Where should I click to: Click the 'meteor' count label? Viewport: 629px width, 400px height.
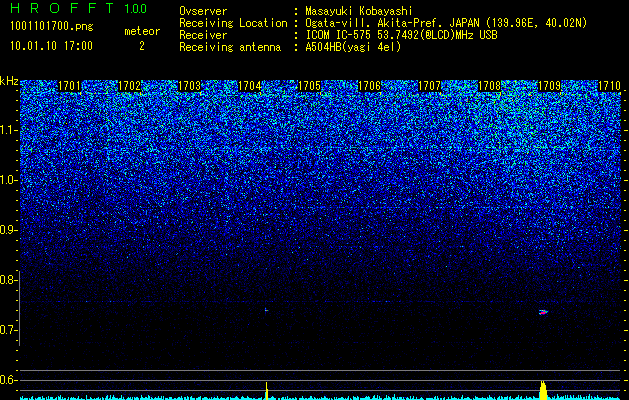142,31
